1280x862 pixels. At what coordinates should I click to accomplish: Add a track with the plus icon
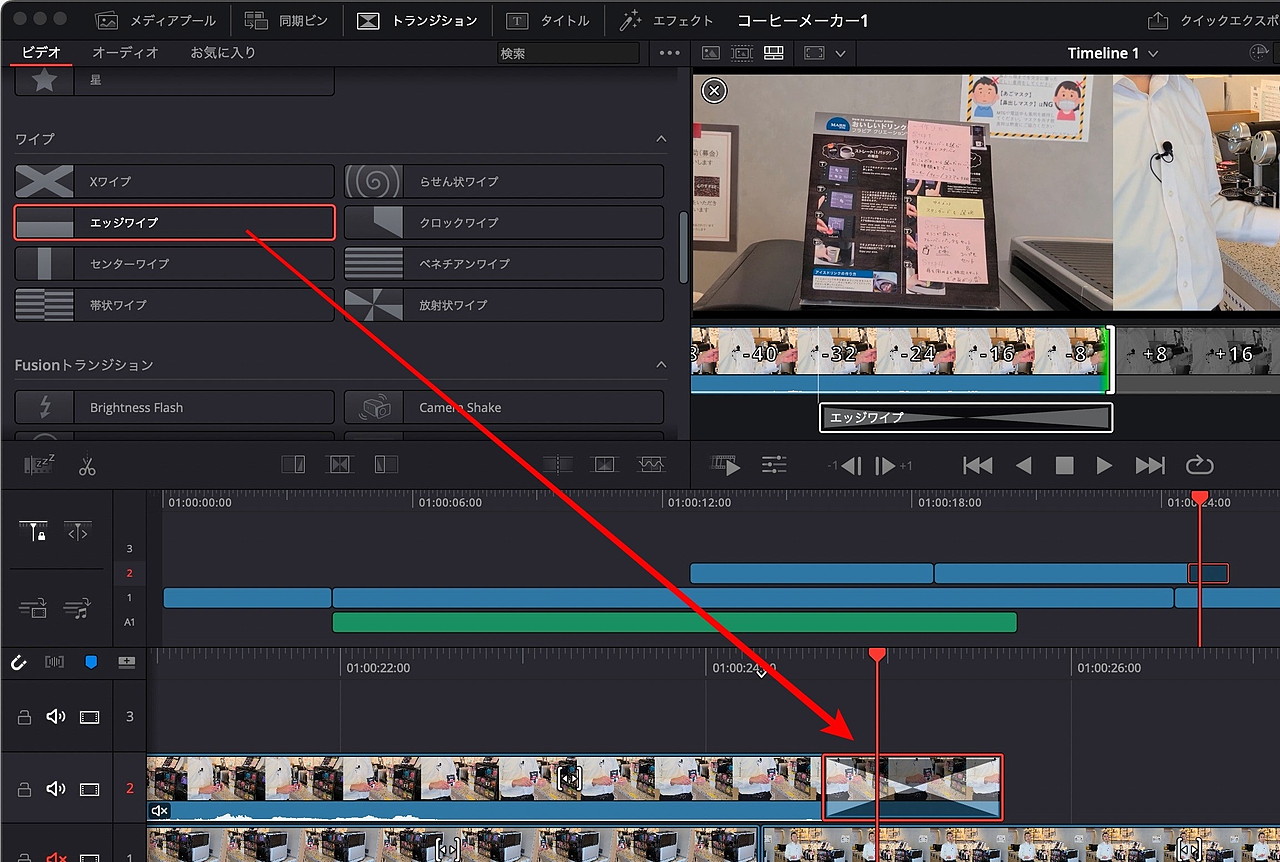point(127,662)
